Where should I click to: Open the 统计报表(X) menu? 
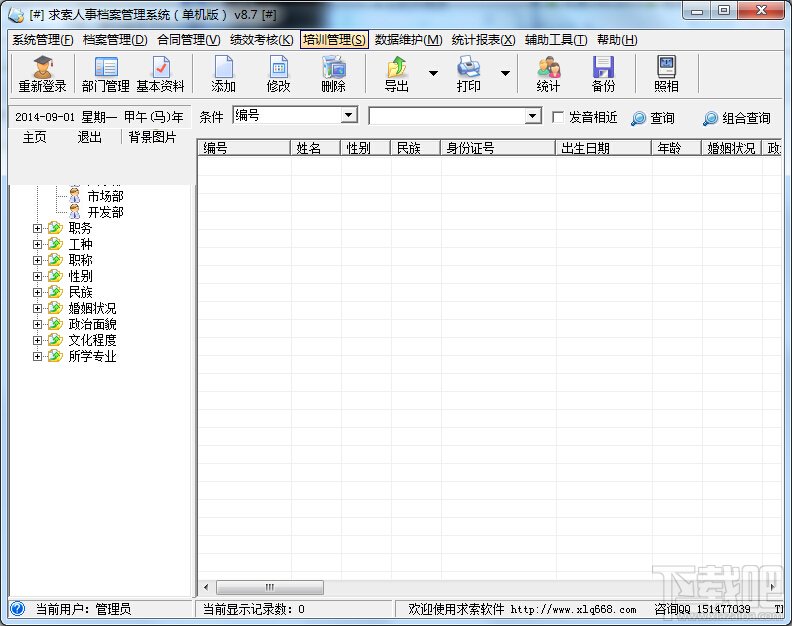483,40
